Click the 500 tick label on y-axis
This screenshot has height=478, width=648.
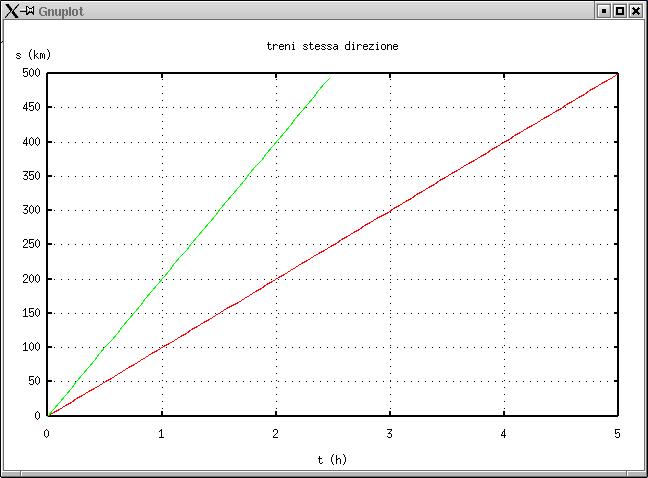[29, 73]
